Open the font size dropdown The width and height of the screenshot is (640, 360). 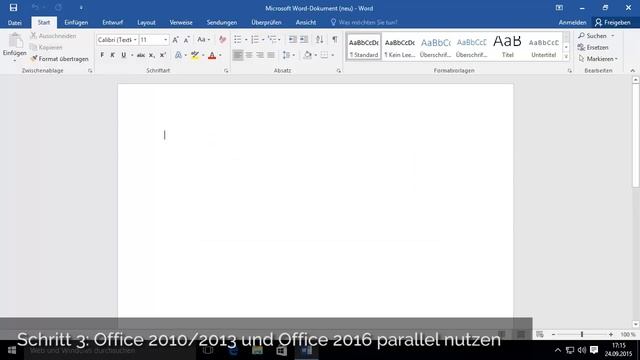click(x=165, y=40)
